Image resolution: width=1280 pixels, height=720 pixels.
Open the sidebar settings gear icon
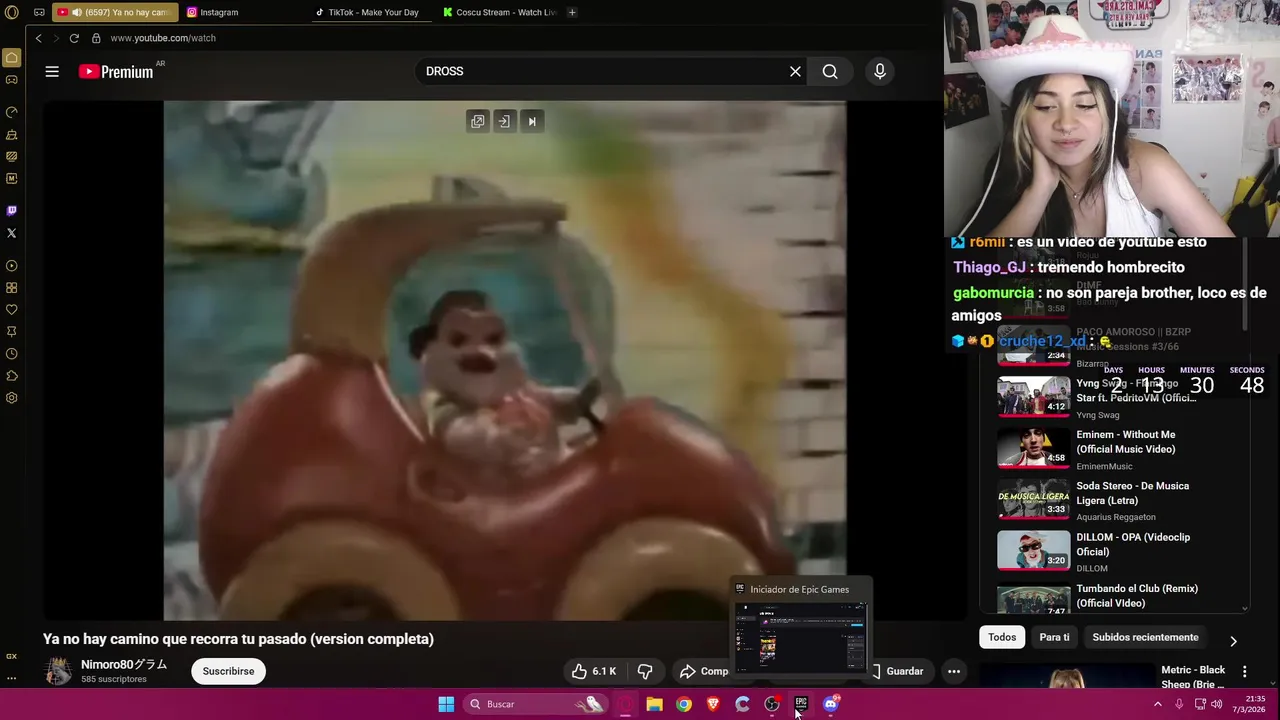pyautogui.click(x=11, y=398)
